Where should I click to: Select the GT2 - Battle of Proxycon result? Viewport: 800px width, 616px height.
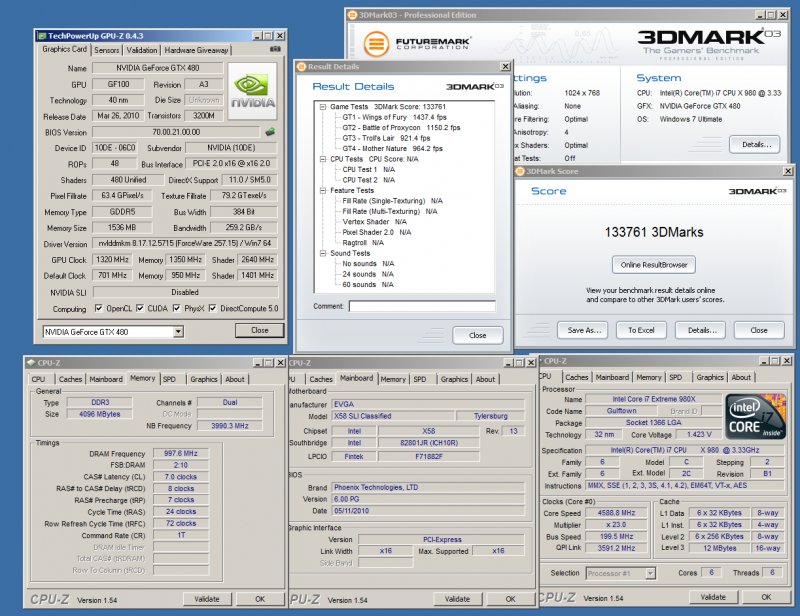click(401, 128)
